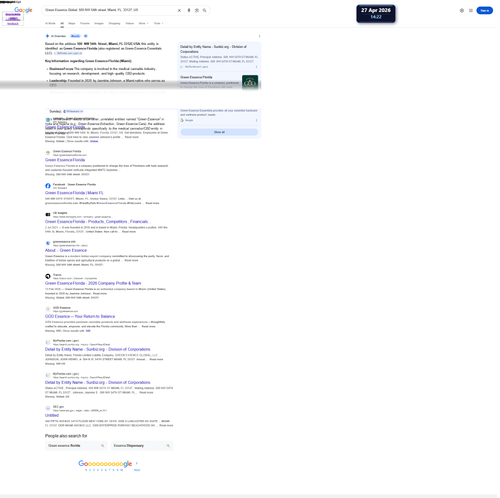Open Green Essence Florida website result
This screenshot has height=498, width=500.
65,160
